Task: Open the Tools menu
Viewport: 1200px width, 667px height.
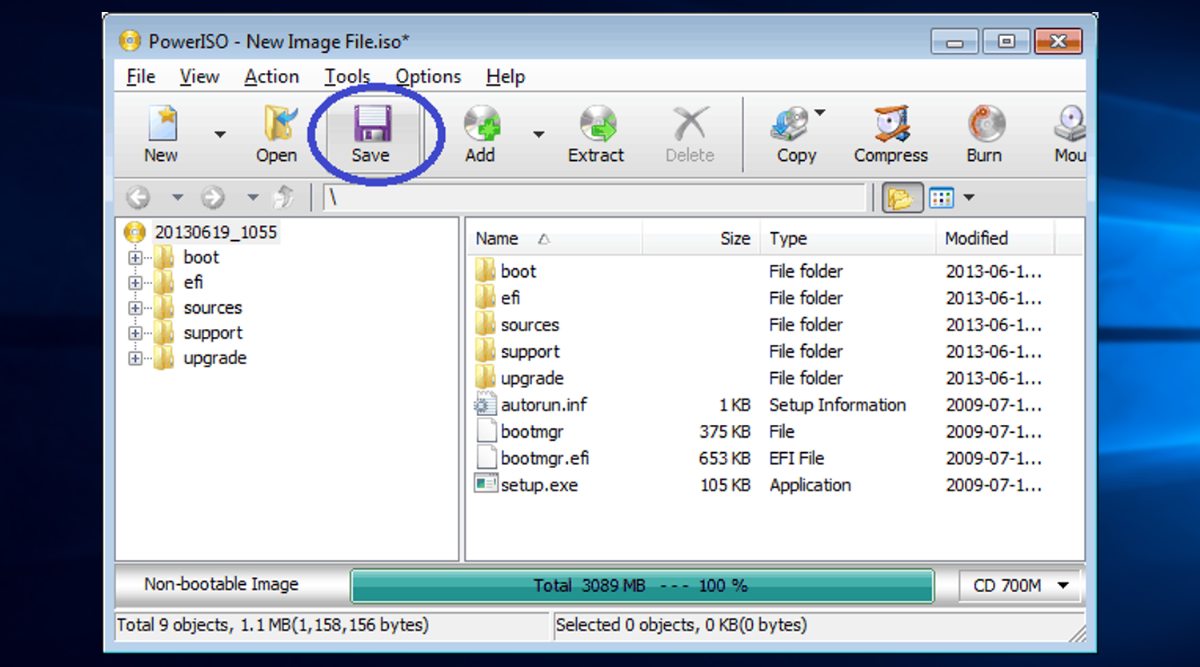Action: pos(347,77)
